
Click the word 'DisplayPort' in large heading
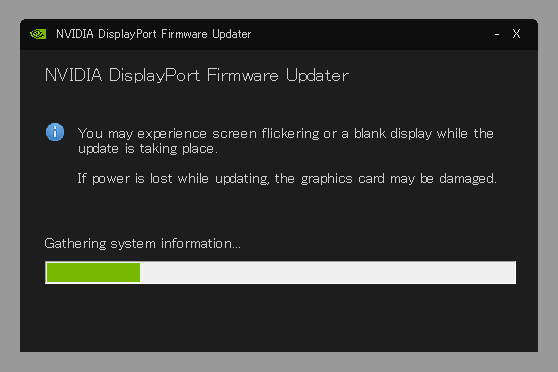coord(154,75)
